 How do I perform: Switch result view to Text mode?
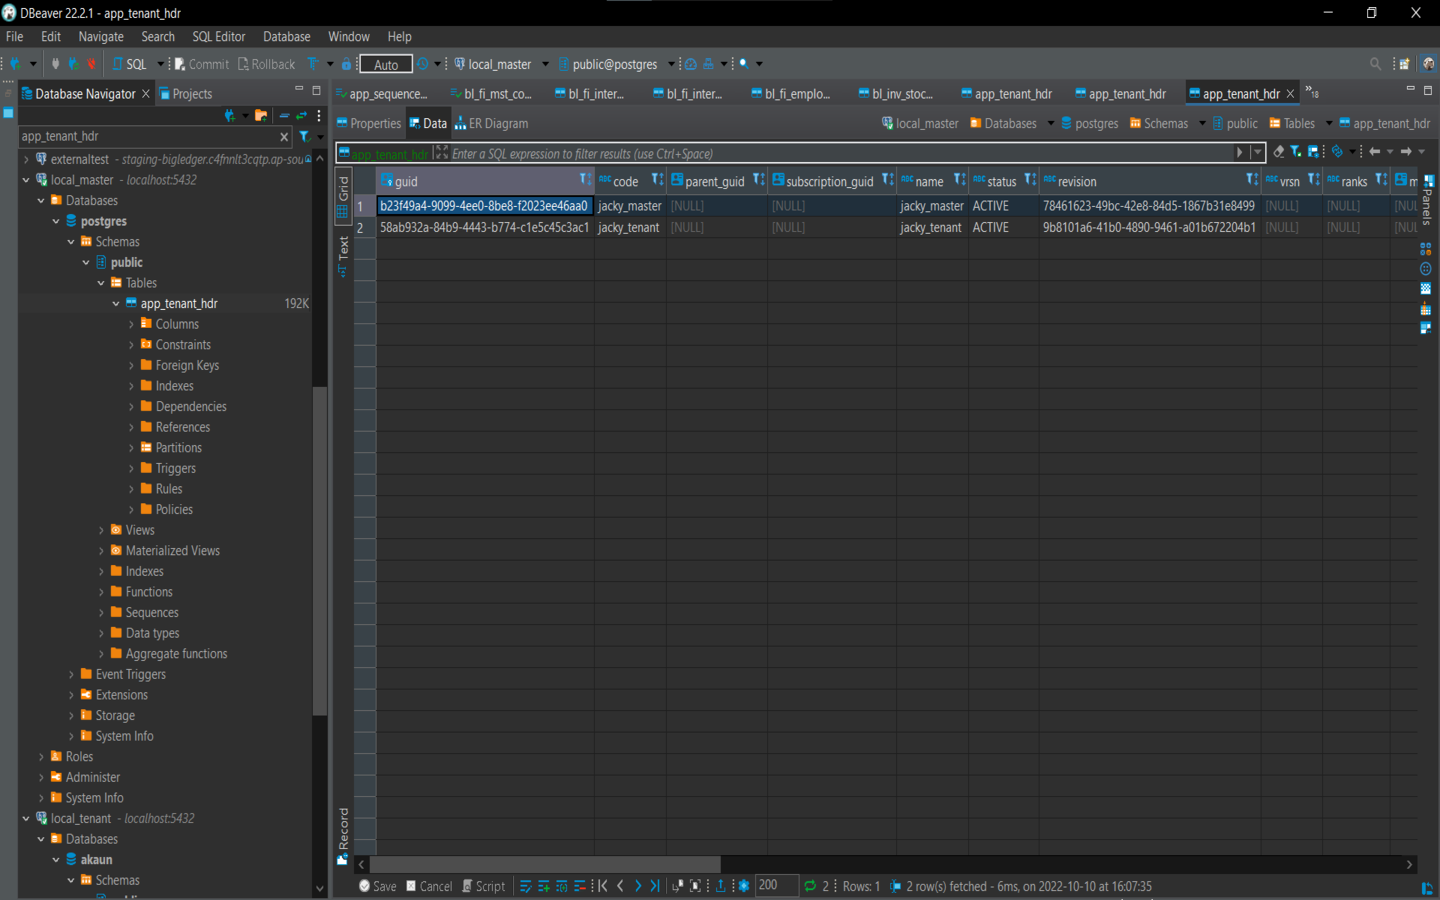(x=343, y=255)
